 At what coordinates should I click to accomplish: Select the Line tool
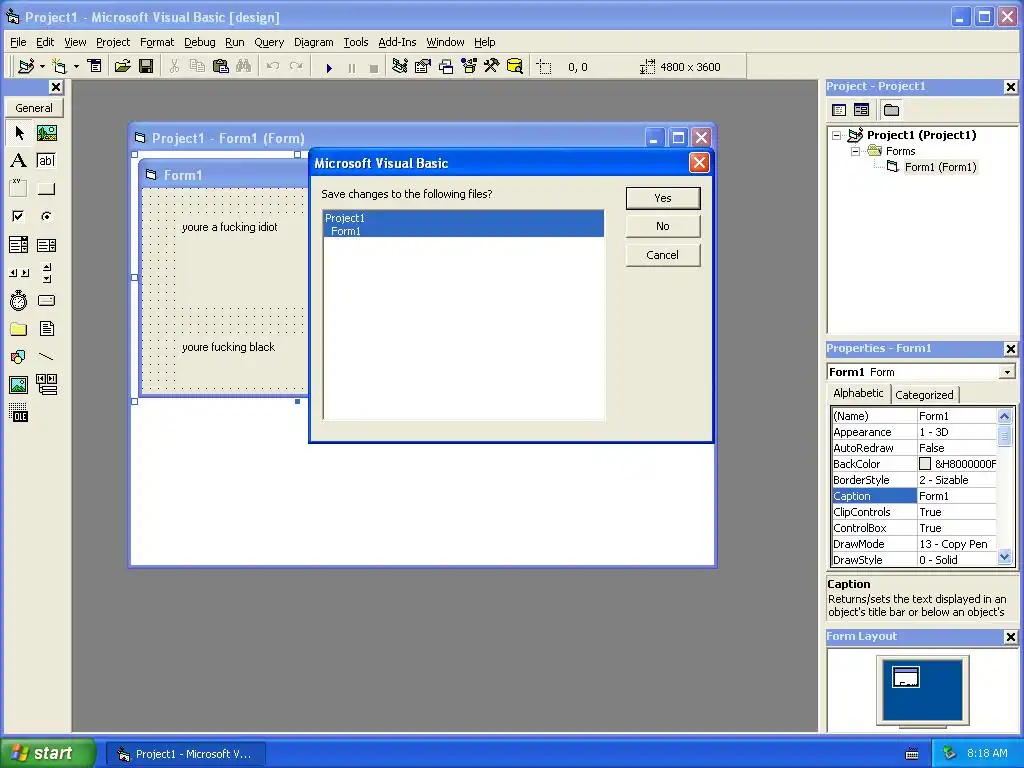[x=46, y=357]
